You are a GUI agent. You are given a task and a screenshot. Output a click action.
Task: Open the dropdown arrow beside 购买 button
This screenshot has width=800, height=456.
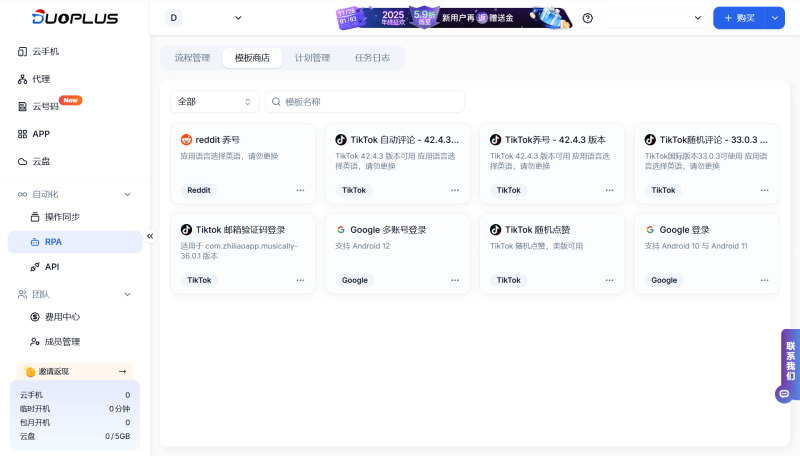774,18
